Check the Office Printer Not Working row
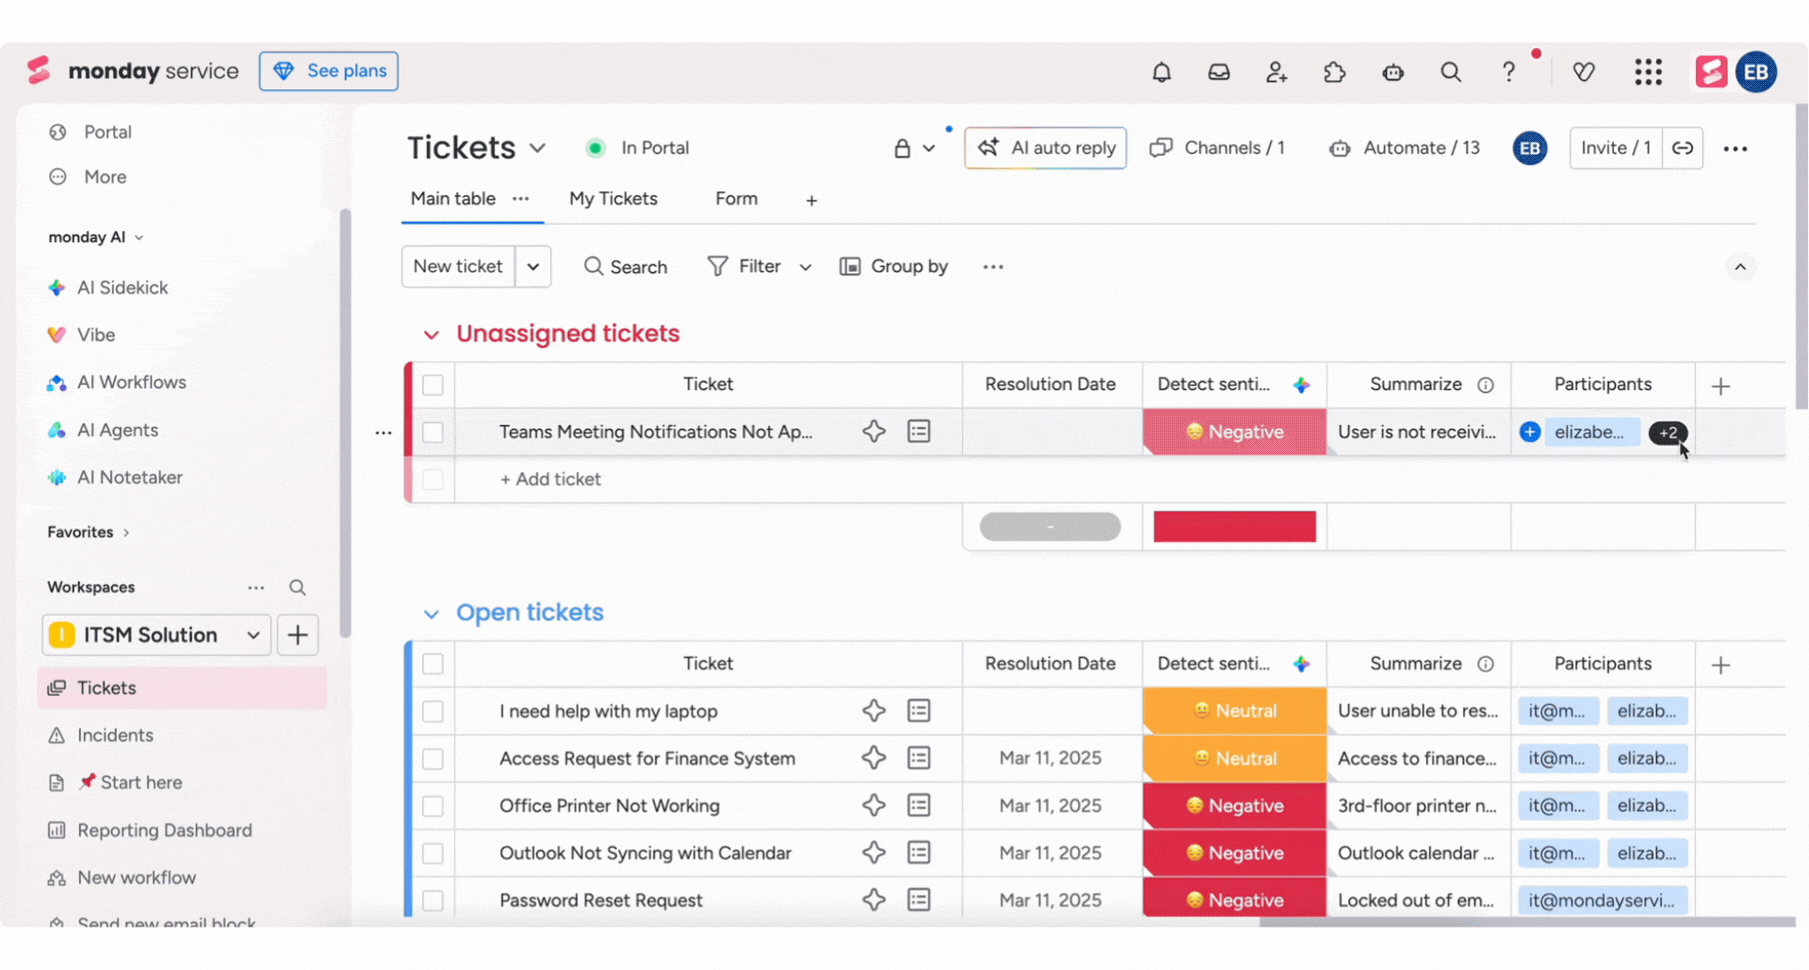1809x970 pixels. pyautogui.click(x=432, y=806)
